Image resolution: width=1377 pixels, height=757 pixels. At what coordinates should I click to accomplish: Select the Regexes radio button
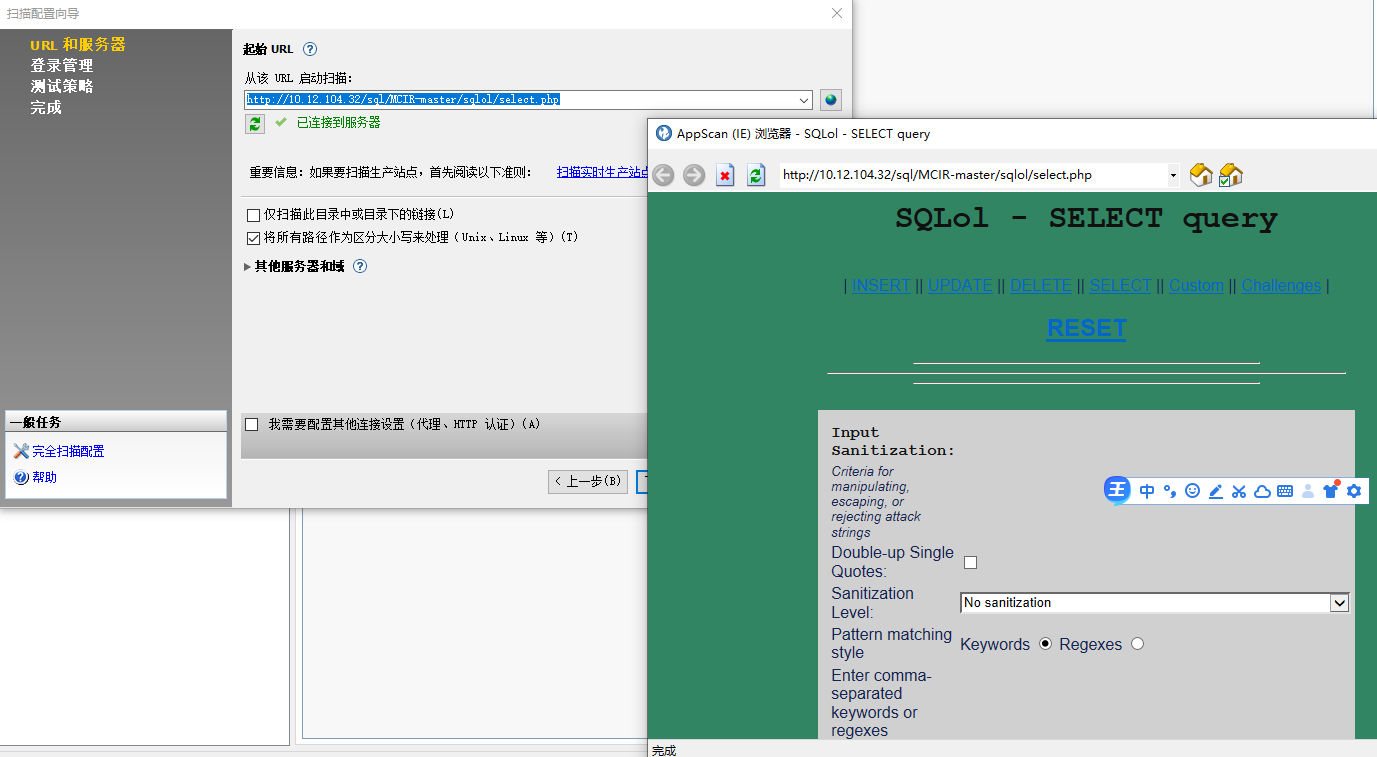pos(1137,644)
